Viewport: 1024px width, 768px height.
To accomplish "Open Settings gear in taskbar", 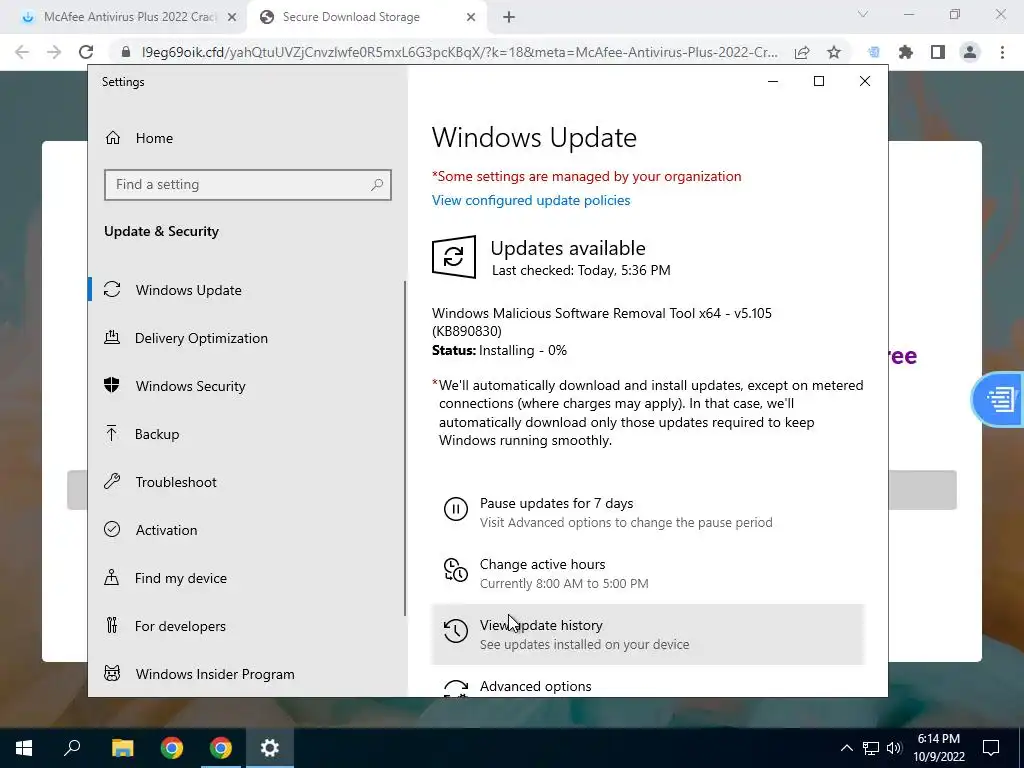I will (x=270, y=748).
